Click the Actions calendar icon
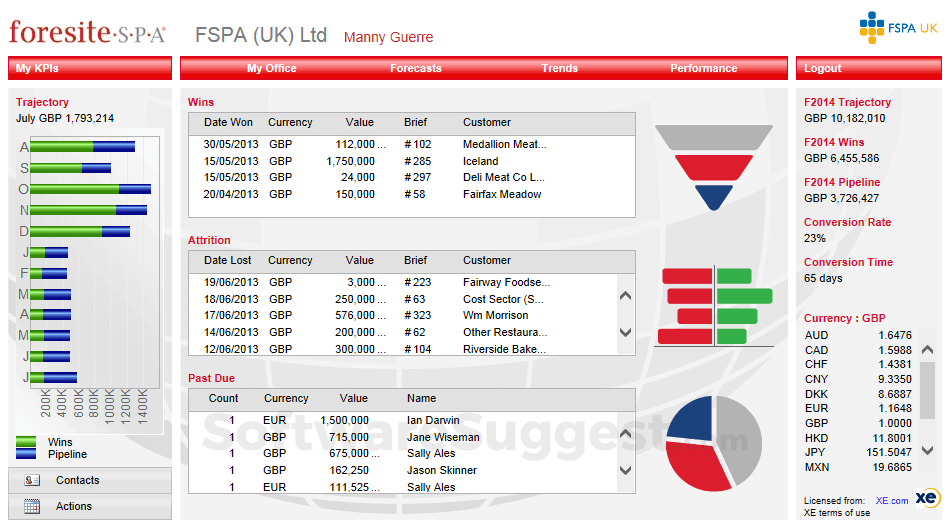950x530 pixels. (32, 507)
